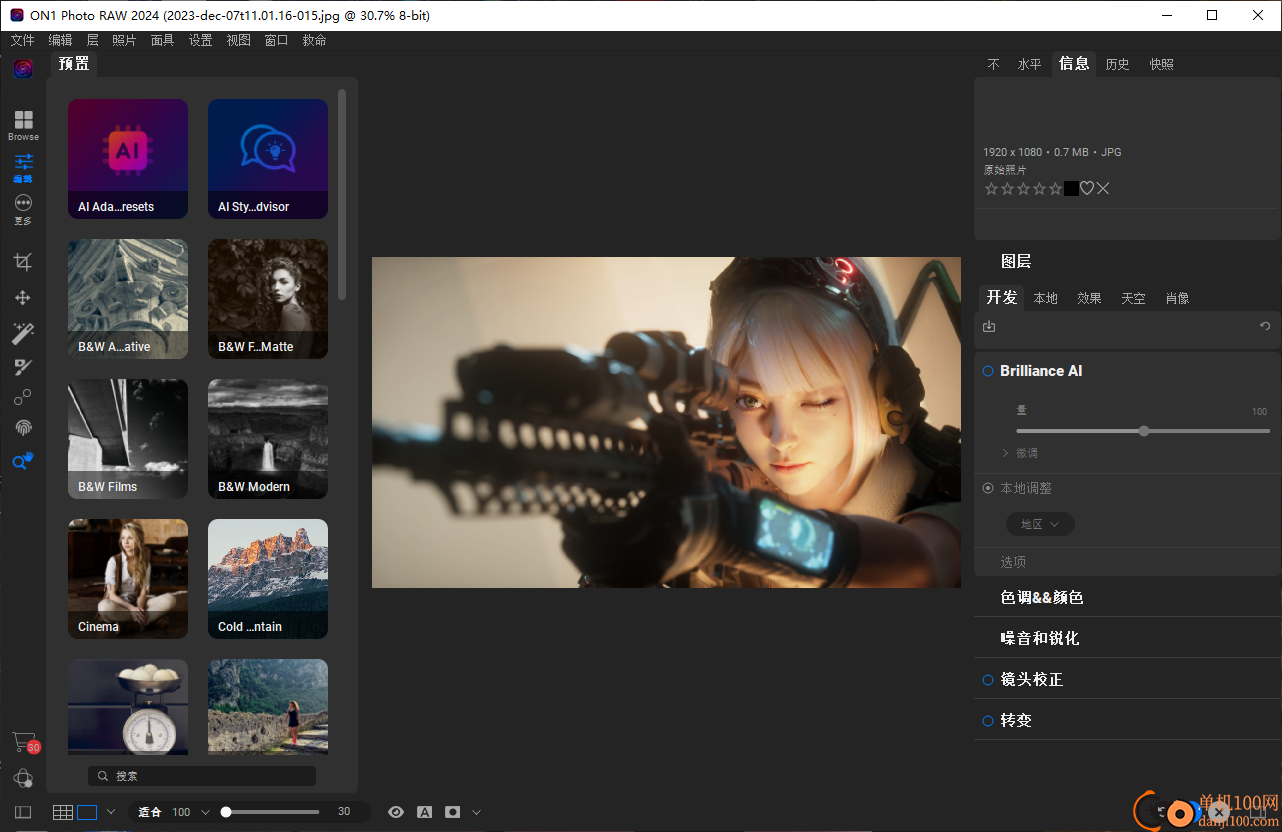1282x832 pixels.
Task: Switch to the 肖像 portrait tab
Action: [1177, 298]
